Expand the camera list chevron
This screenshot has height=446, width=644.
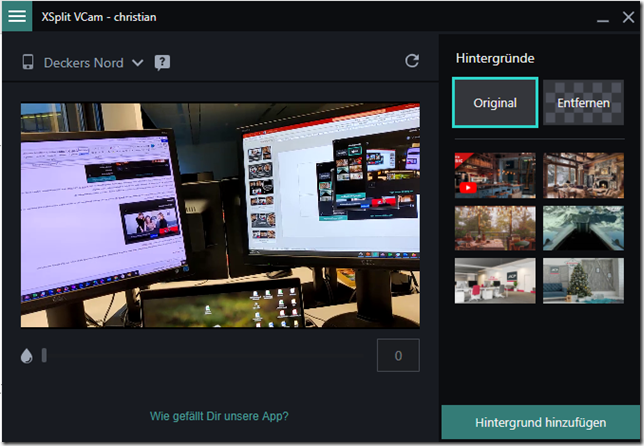tap(138, 63)
